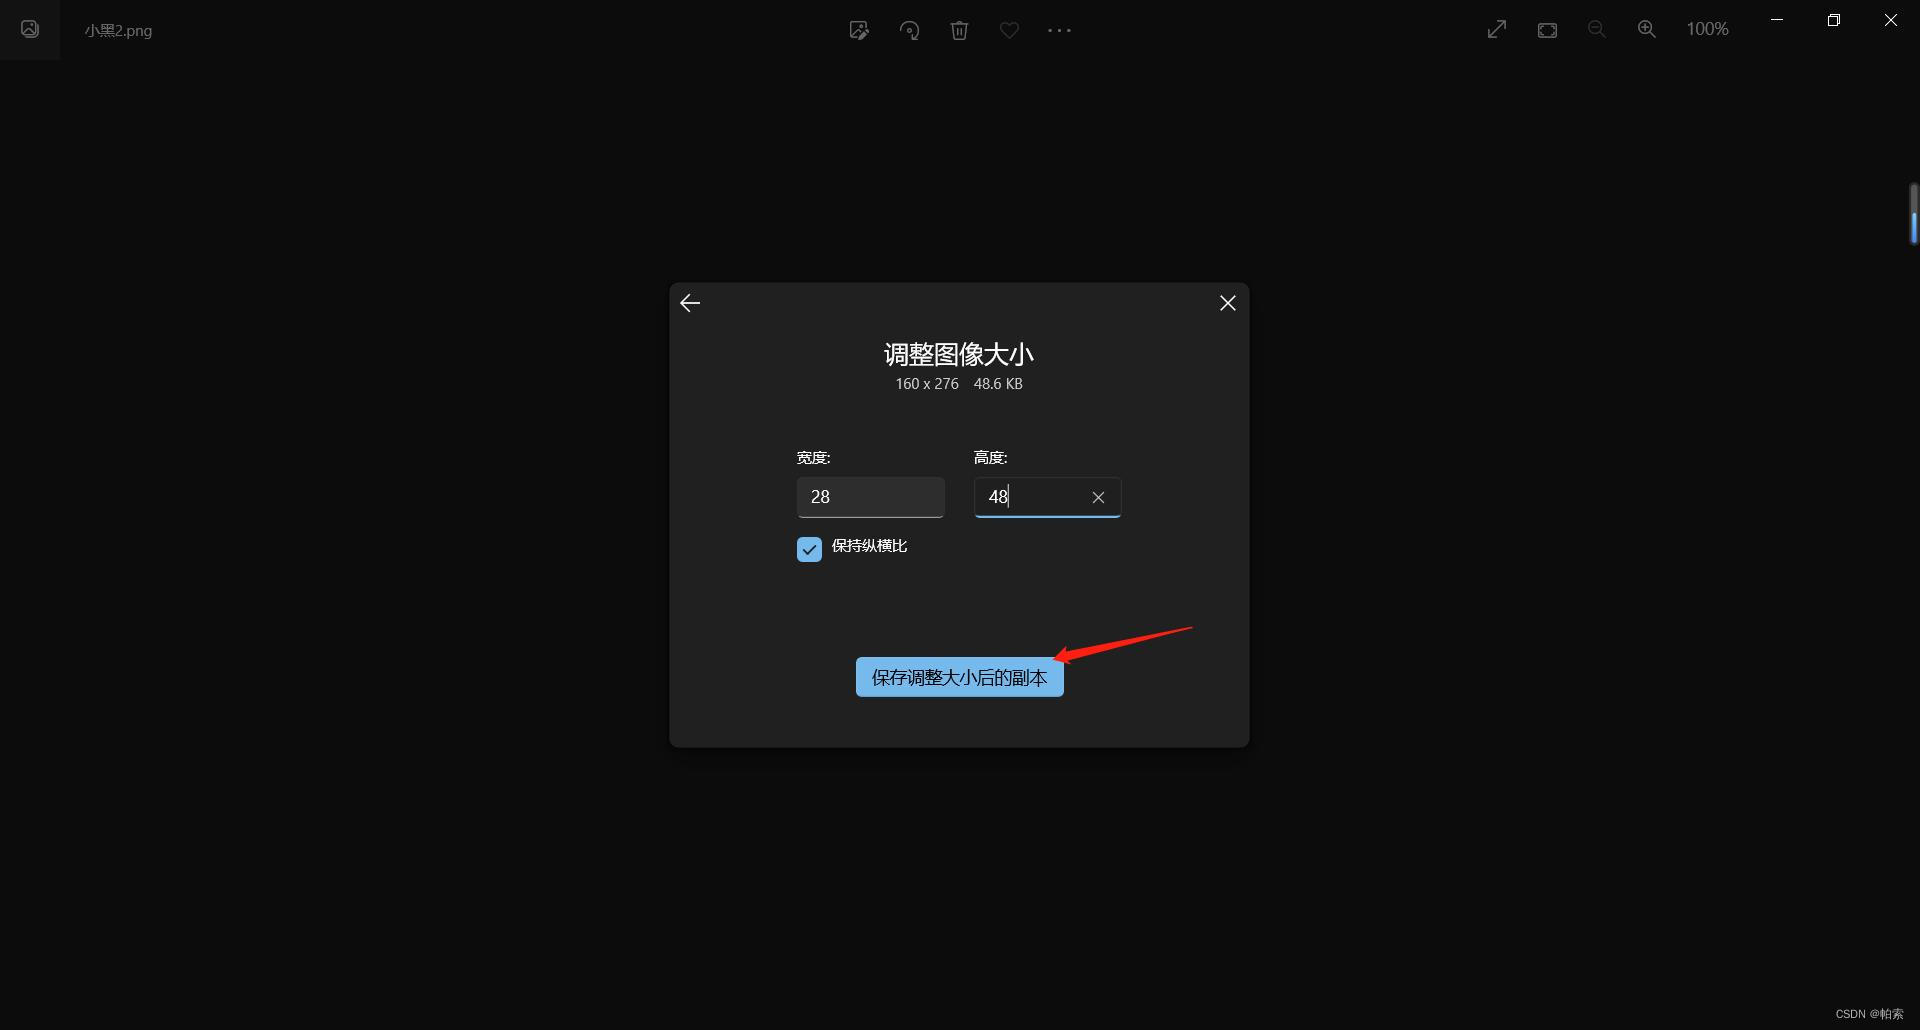Click the file name 小黑2.png
This screenshot has height=1030, width=1920.
point(118,31)
